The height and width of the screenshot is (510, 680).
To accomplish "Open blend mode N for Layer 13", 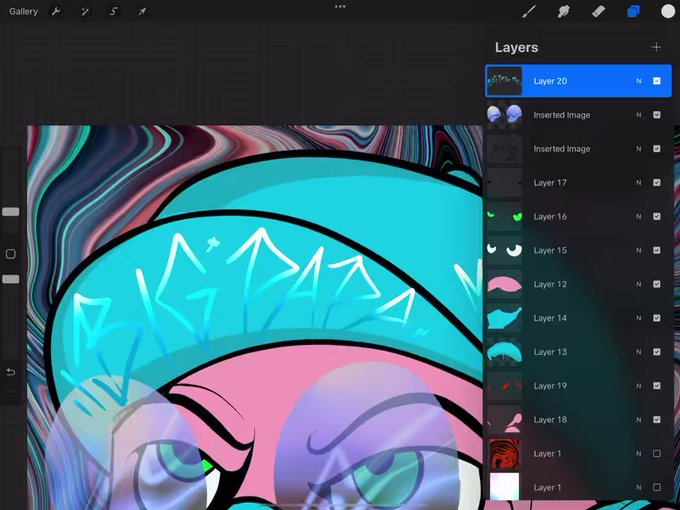I will tap(638, 352).
